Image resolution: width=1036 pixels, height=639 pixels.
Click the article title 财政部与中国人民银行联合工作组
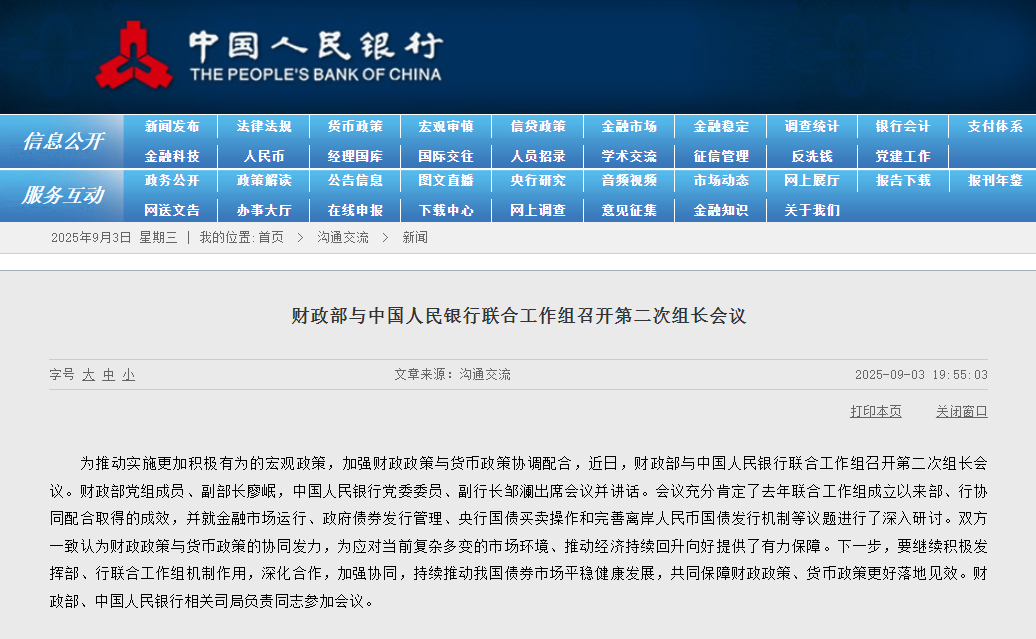(x=519, y=316)
